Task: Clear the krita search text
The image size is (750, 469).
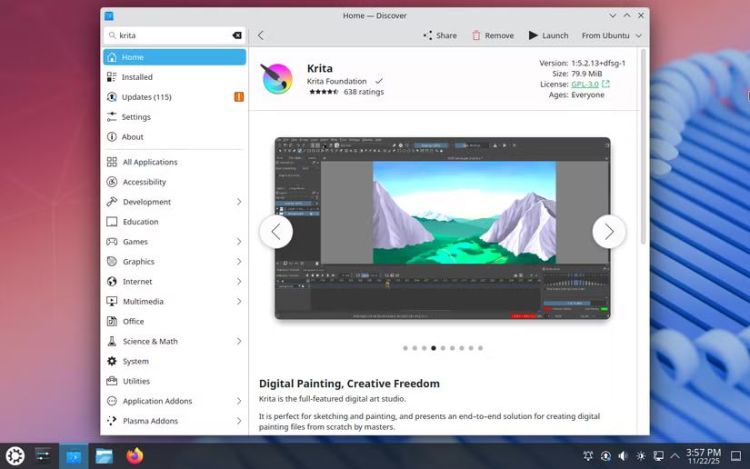Action: coord(237,35)
